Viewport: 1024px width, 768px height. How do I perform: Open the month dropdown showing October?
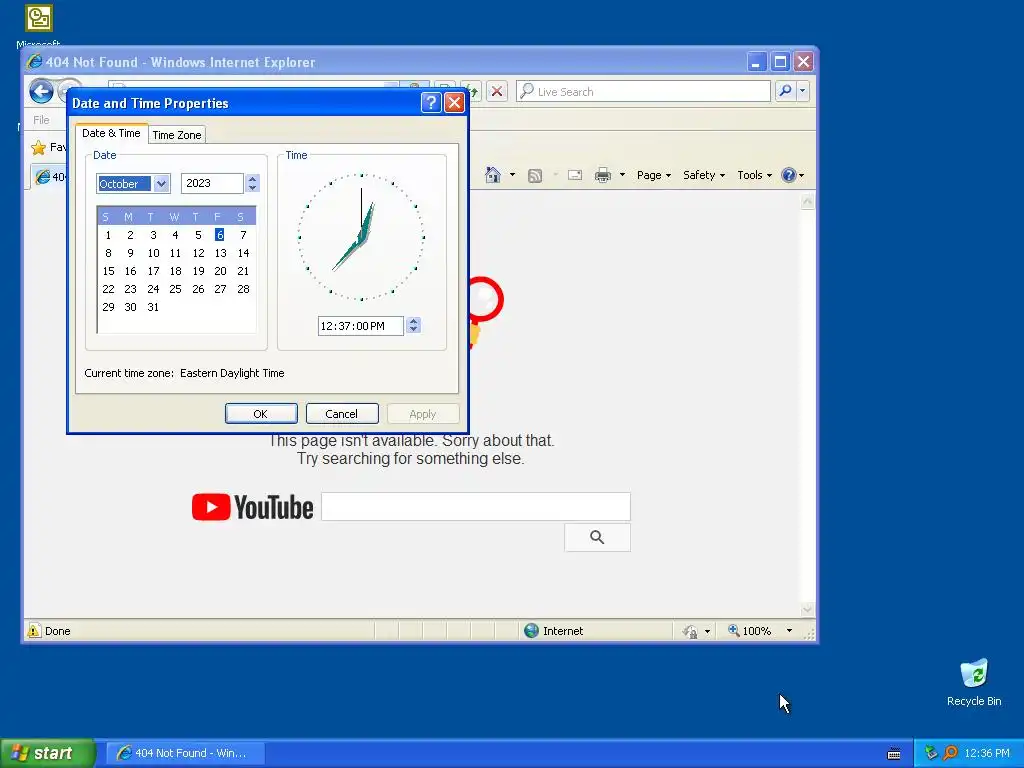(x=161, y=184)
